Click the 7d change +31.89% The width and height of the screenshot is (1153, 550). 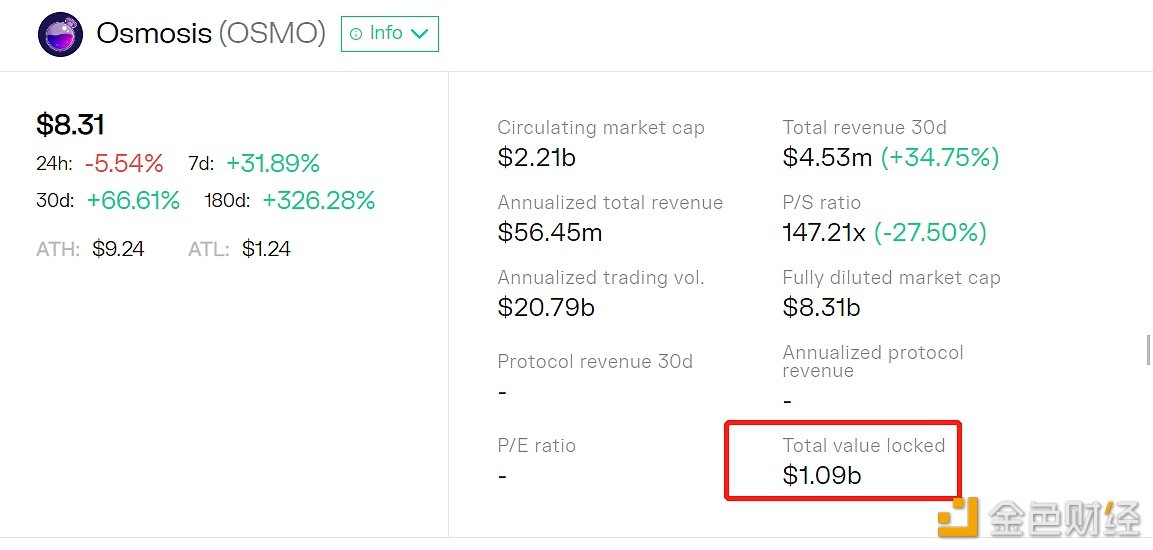point(273,163)
